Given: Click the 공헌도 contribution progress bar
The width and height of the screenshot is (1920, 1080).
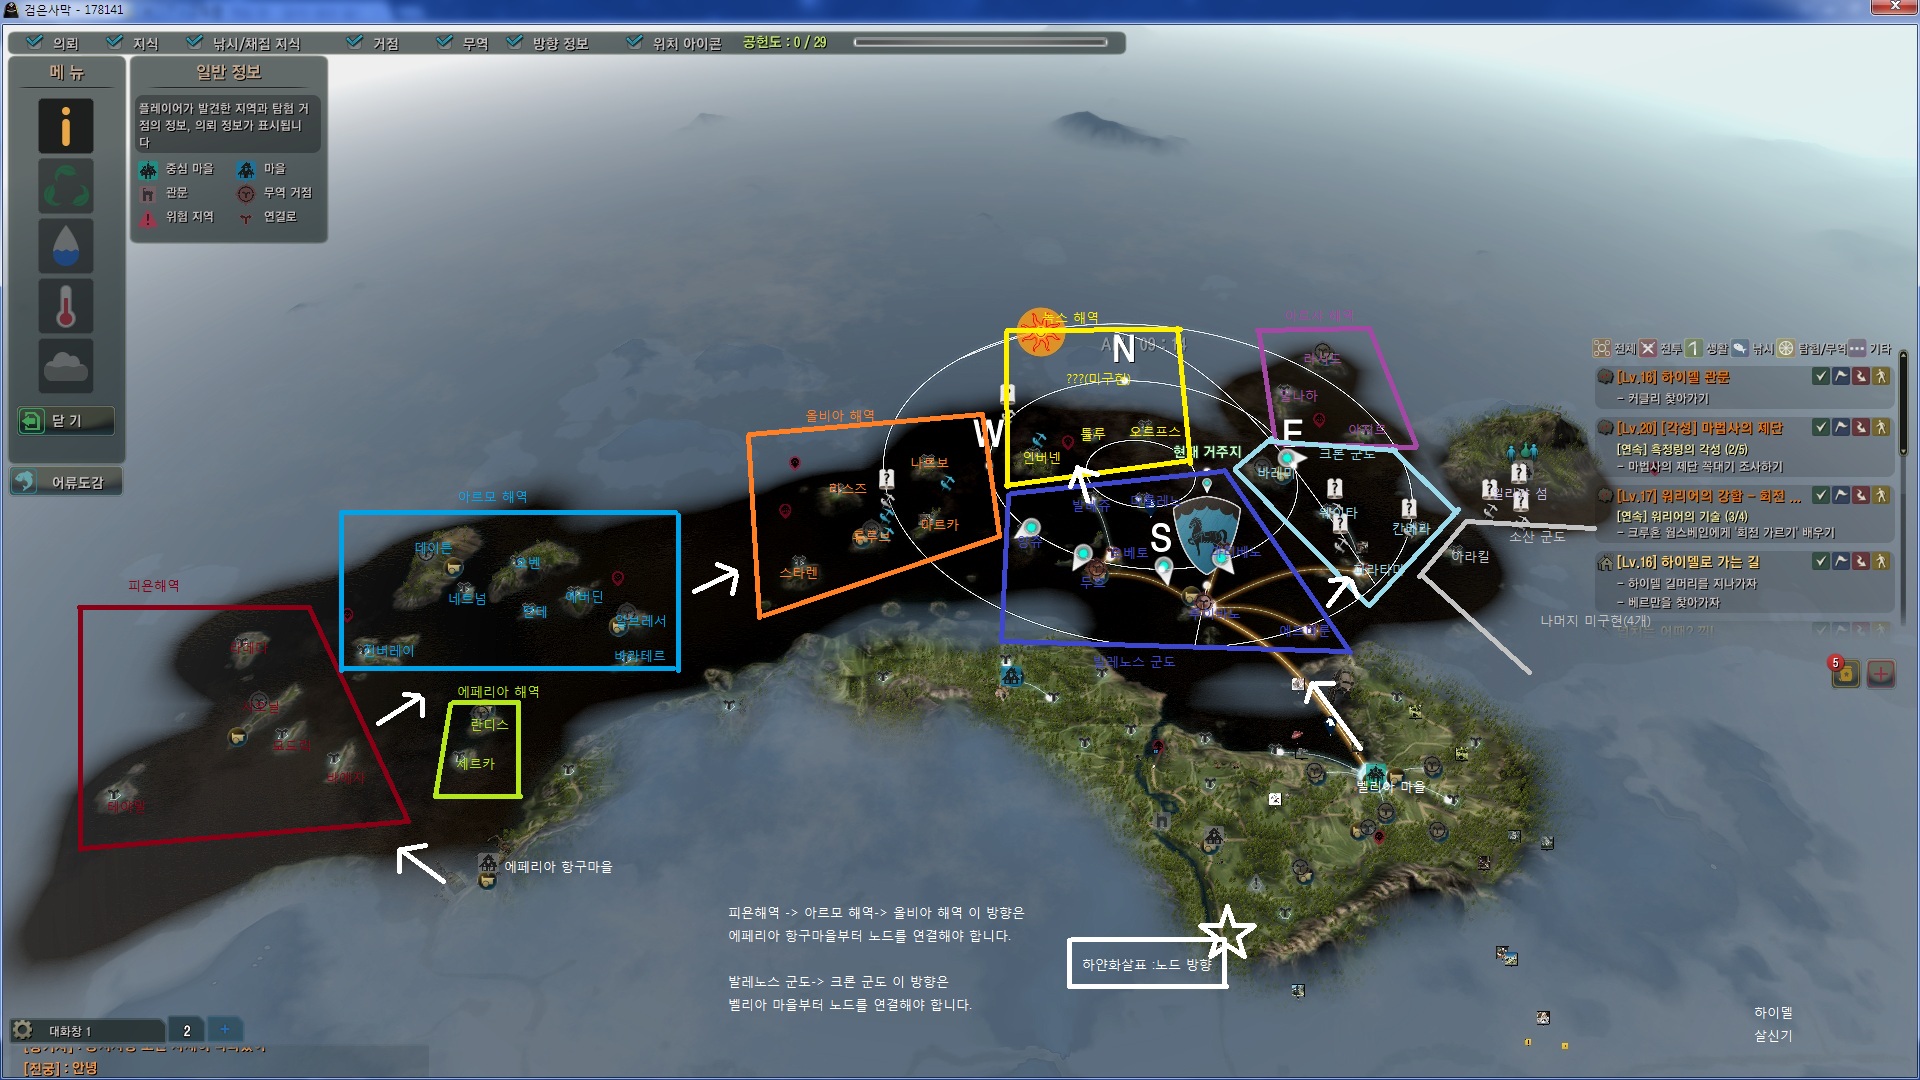Looking at the screenshot, I should [x=980, y=42].
